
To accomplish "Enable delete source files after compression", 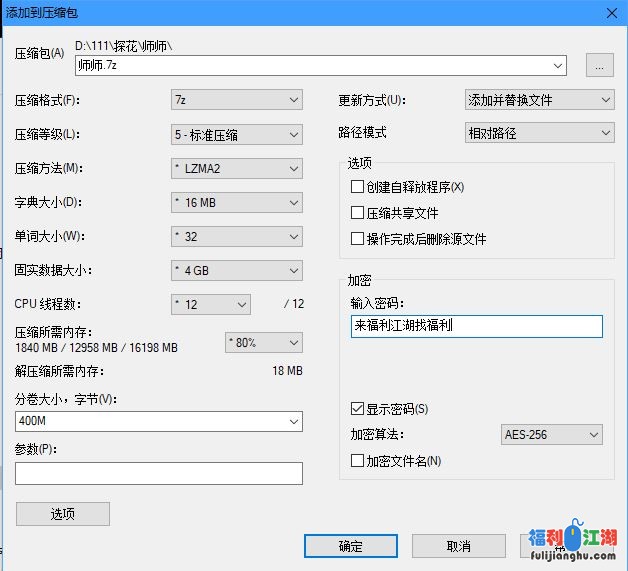I will tap(357, 239).
